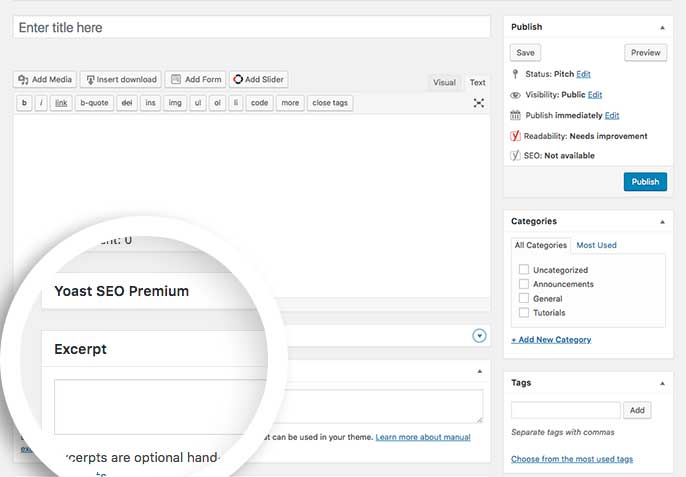Collapse the Publish panel
This screenshot has width=686, height=477.
(x=662, y=28)
